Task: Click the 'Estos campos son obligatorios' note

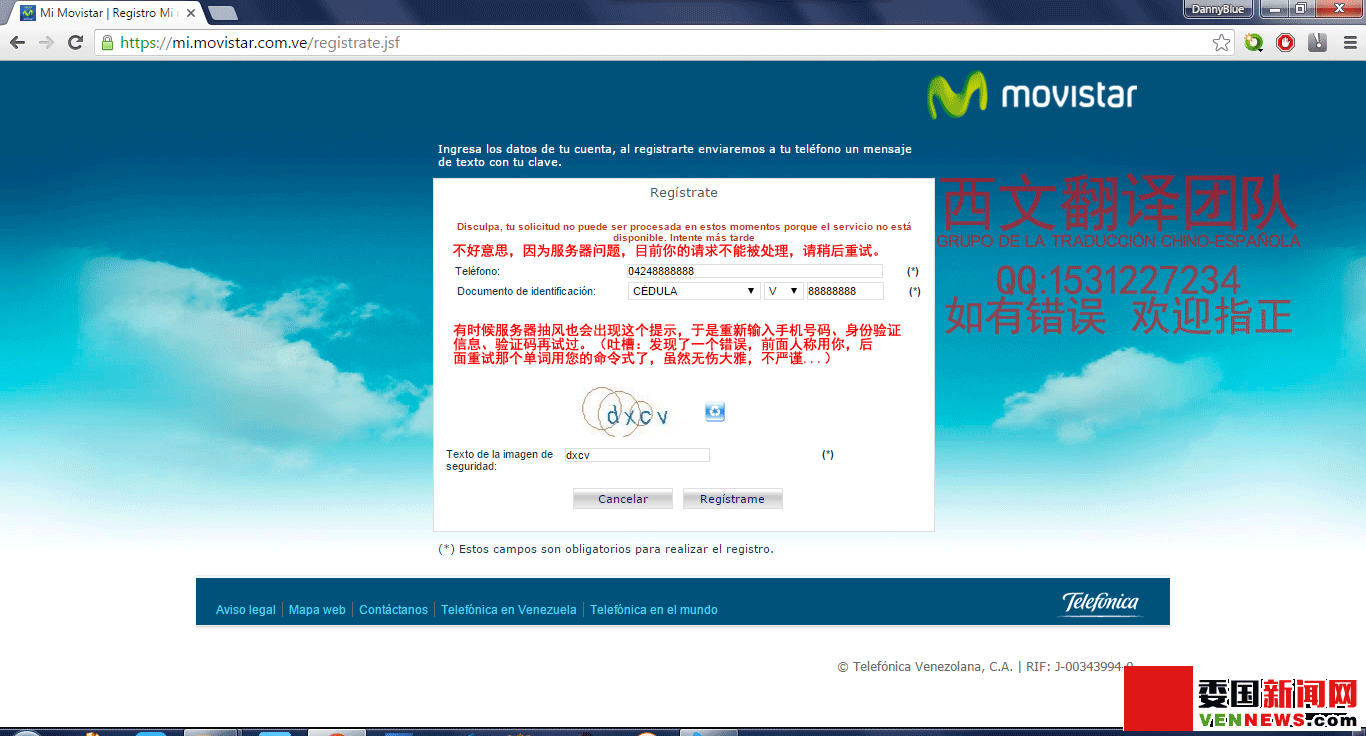Action: tap(606, 549)
